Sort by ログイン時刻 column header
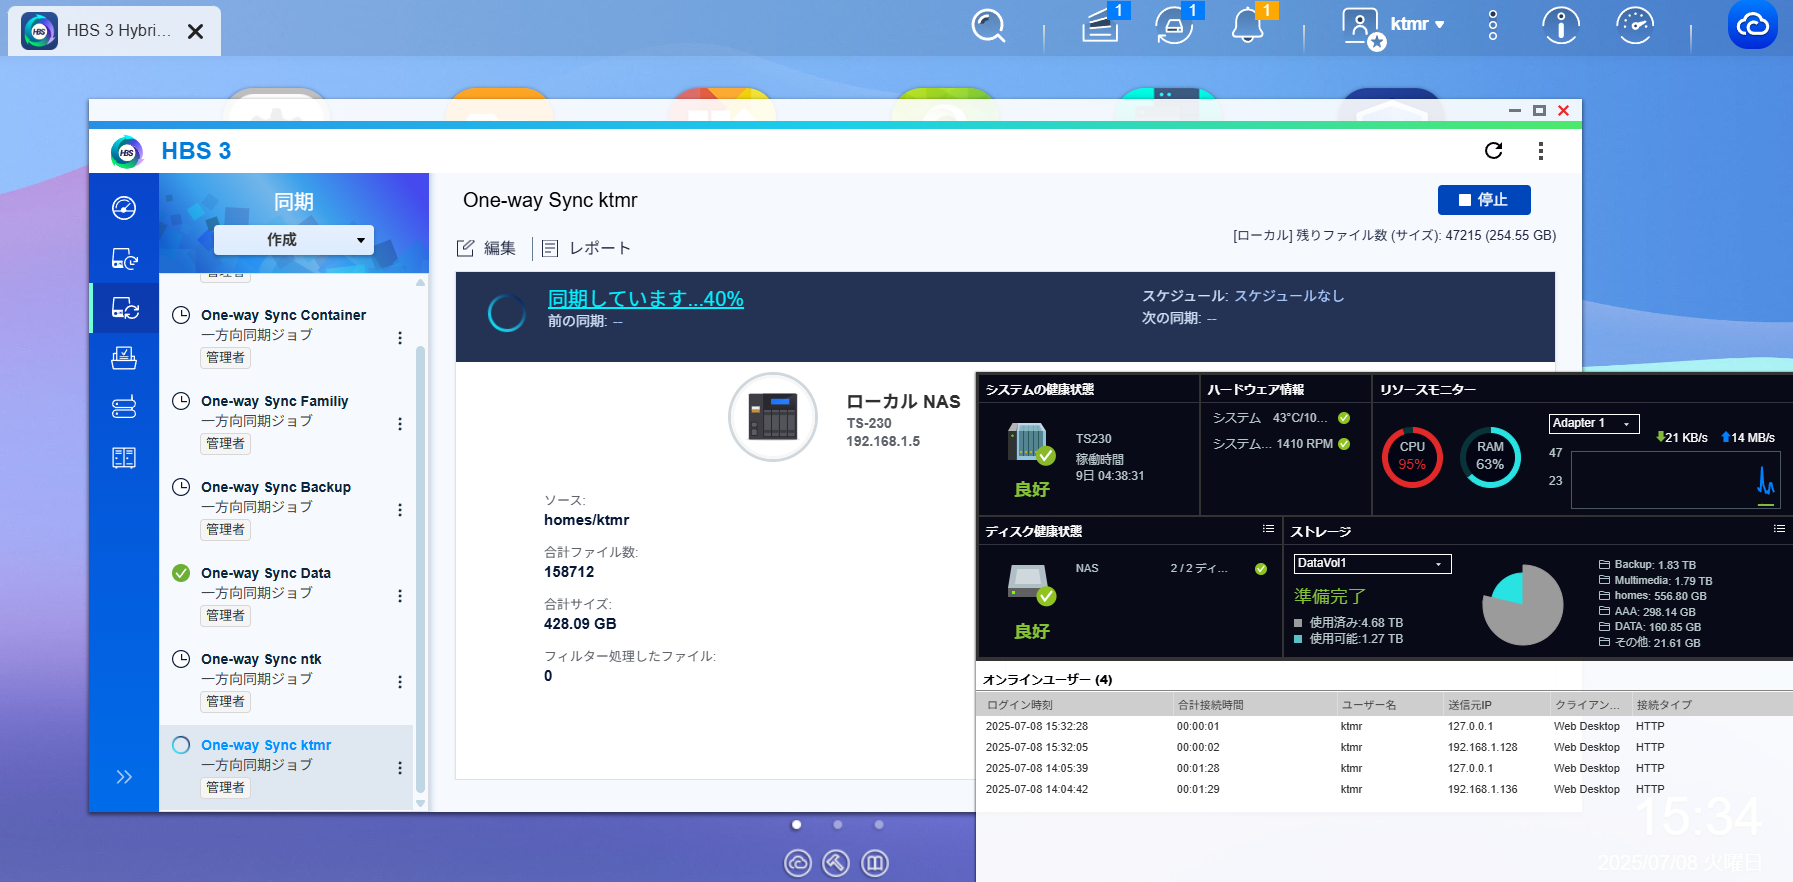The width and height of the screenshot is (1793, 882). pyautogui.click(x=1074, y=705)
